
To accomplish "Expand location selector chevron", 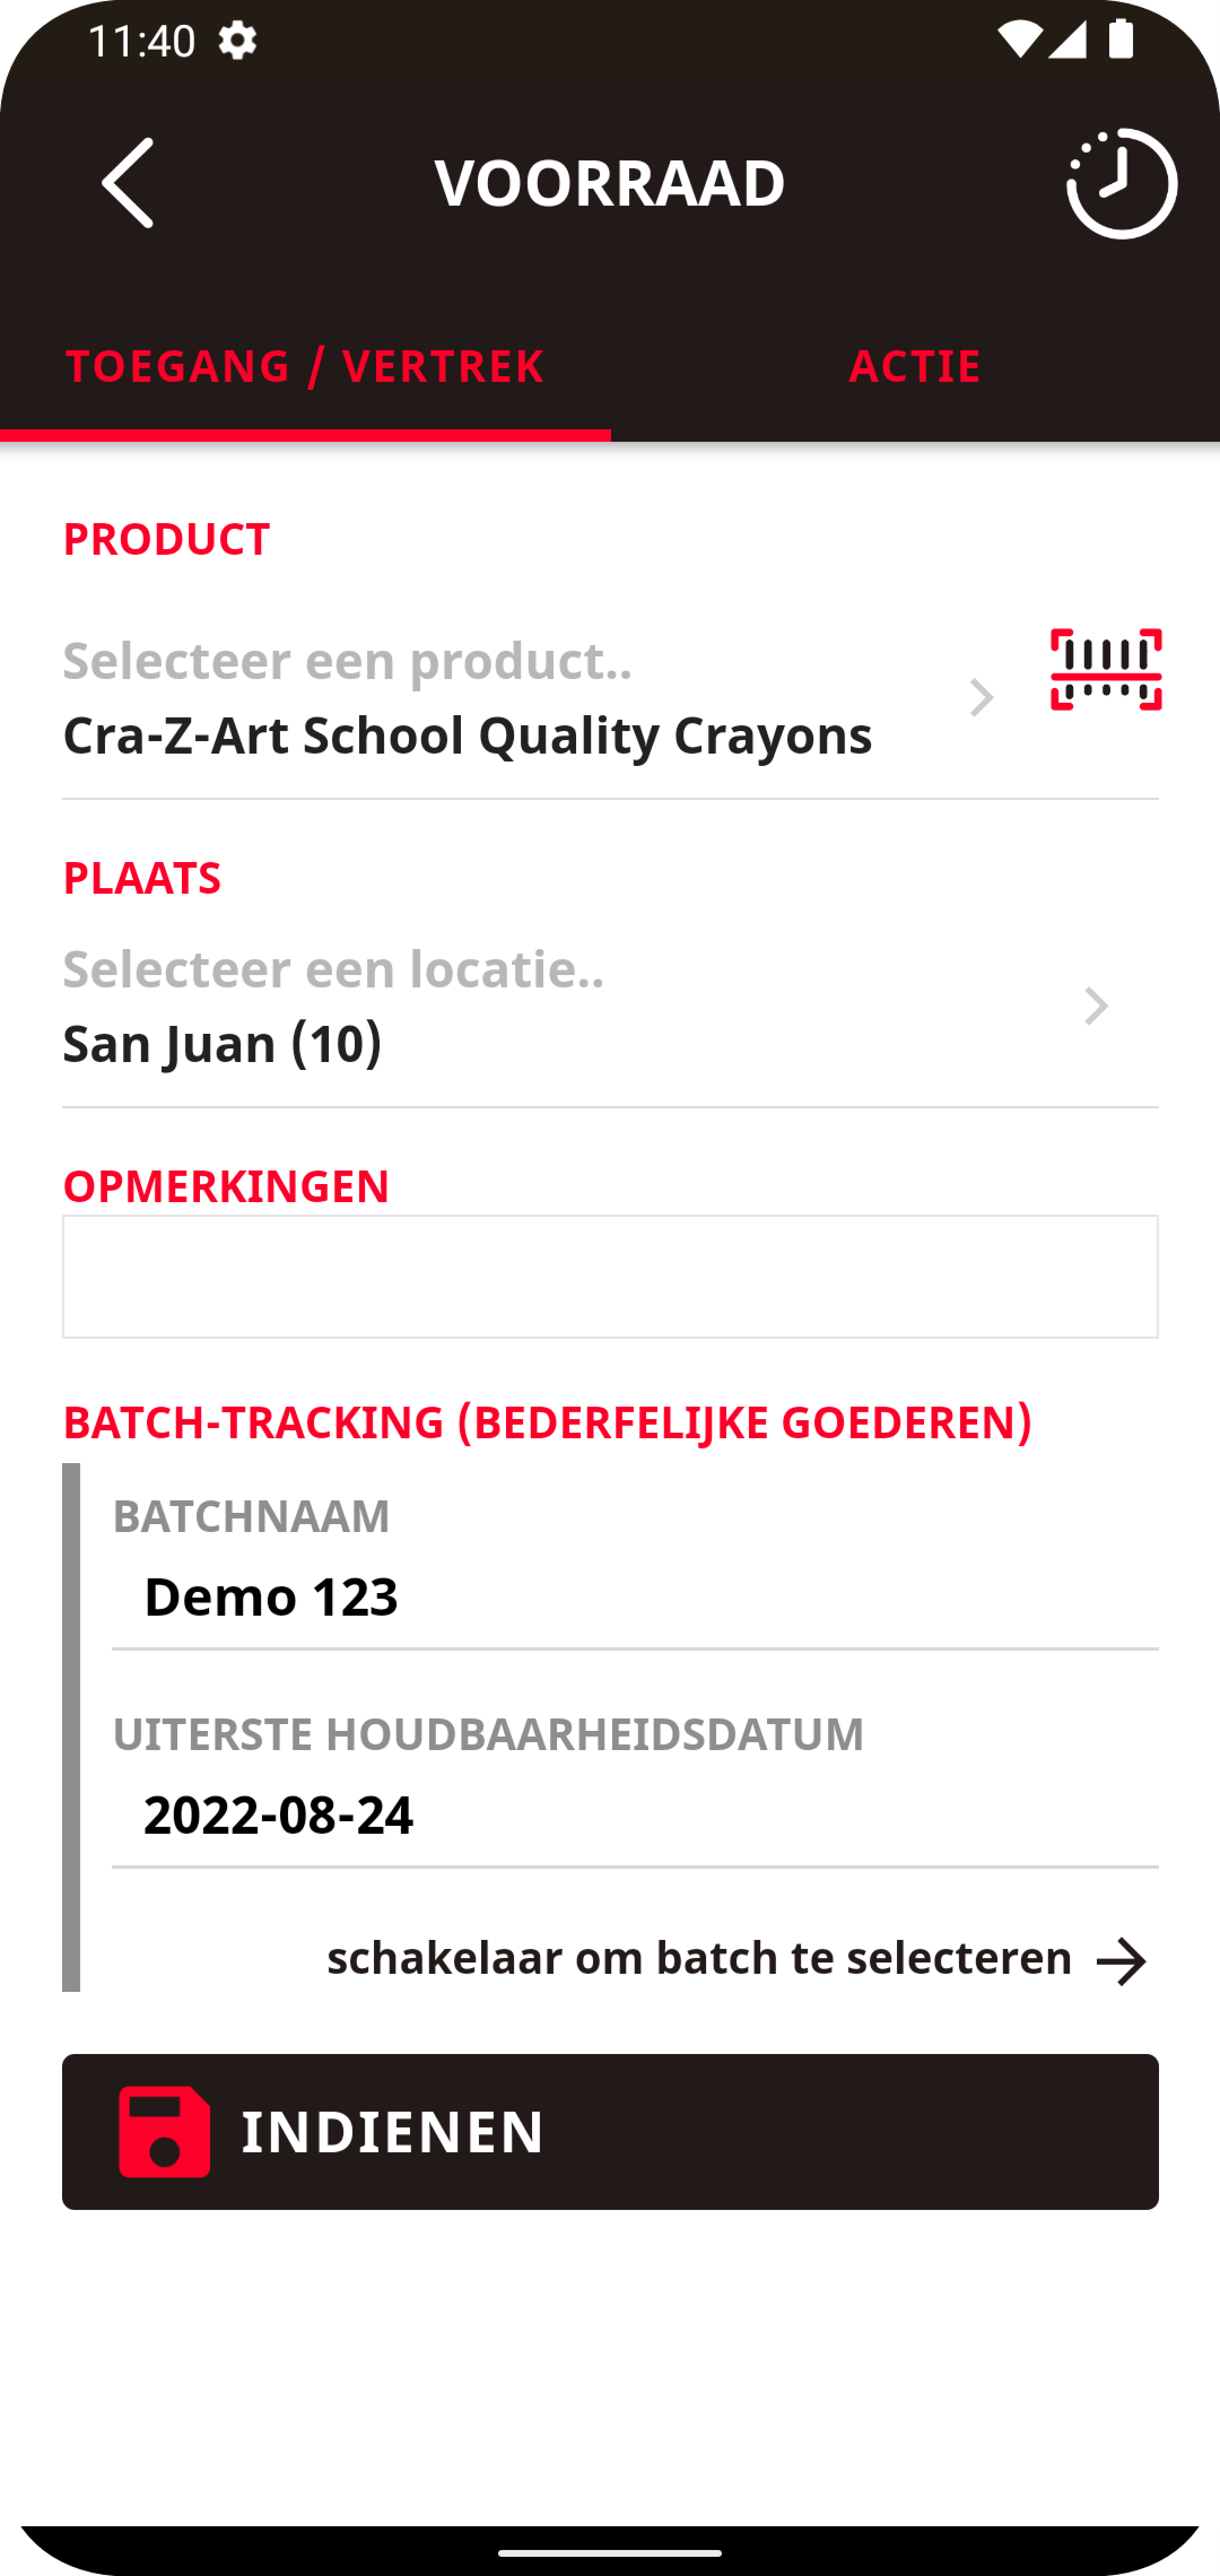I will tap(1096, 1006).
